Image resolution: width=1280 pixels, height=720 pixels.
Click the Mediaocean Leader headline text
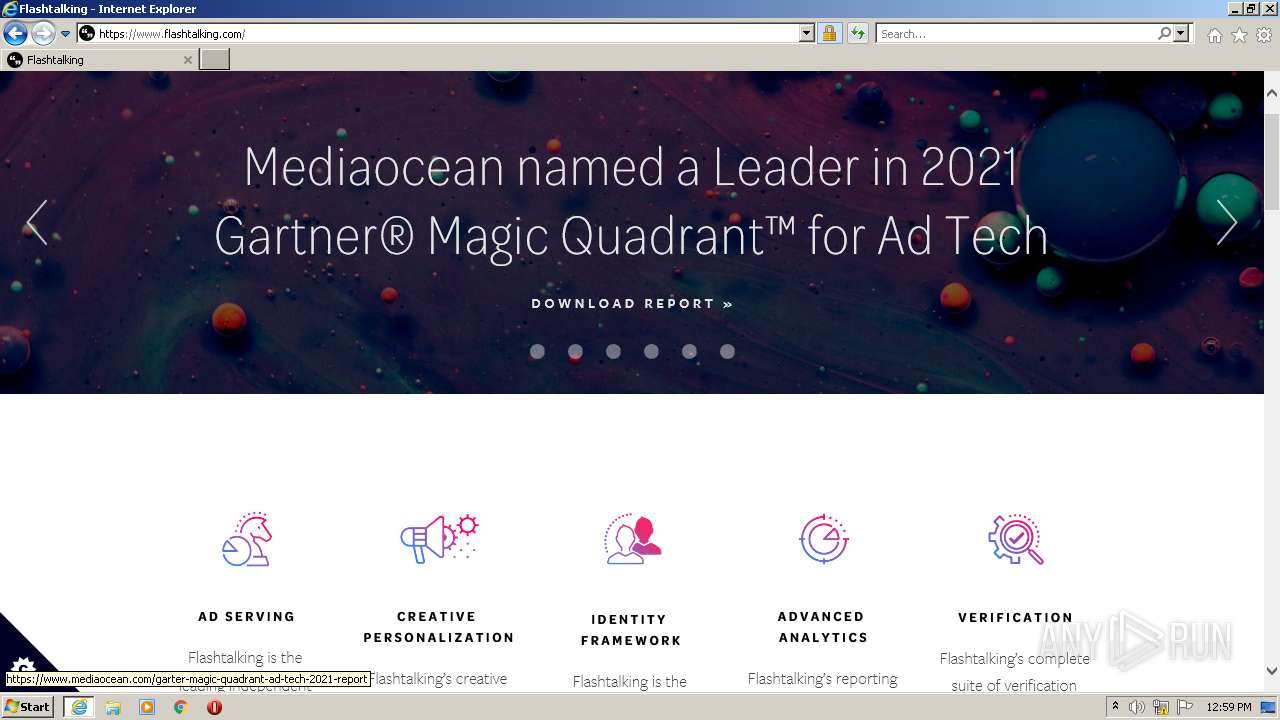coord(631,201)
